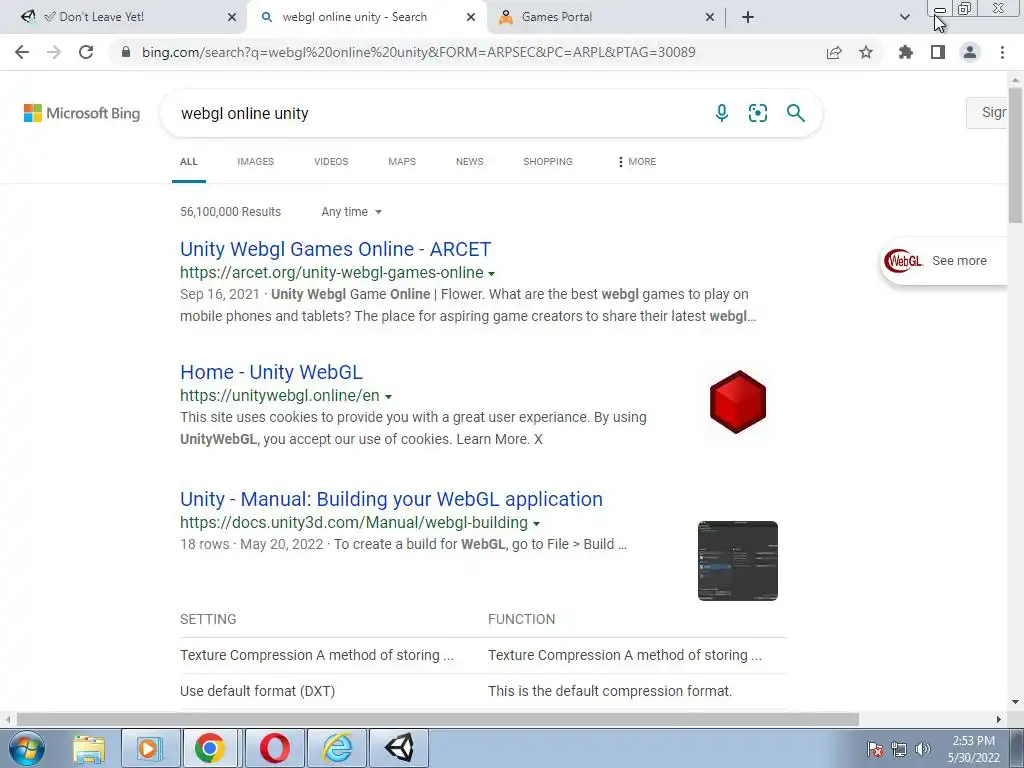Screen dimensions: 1024x768
Task: Click the browser forward arrow
Action: point(54,52)
